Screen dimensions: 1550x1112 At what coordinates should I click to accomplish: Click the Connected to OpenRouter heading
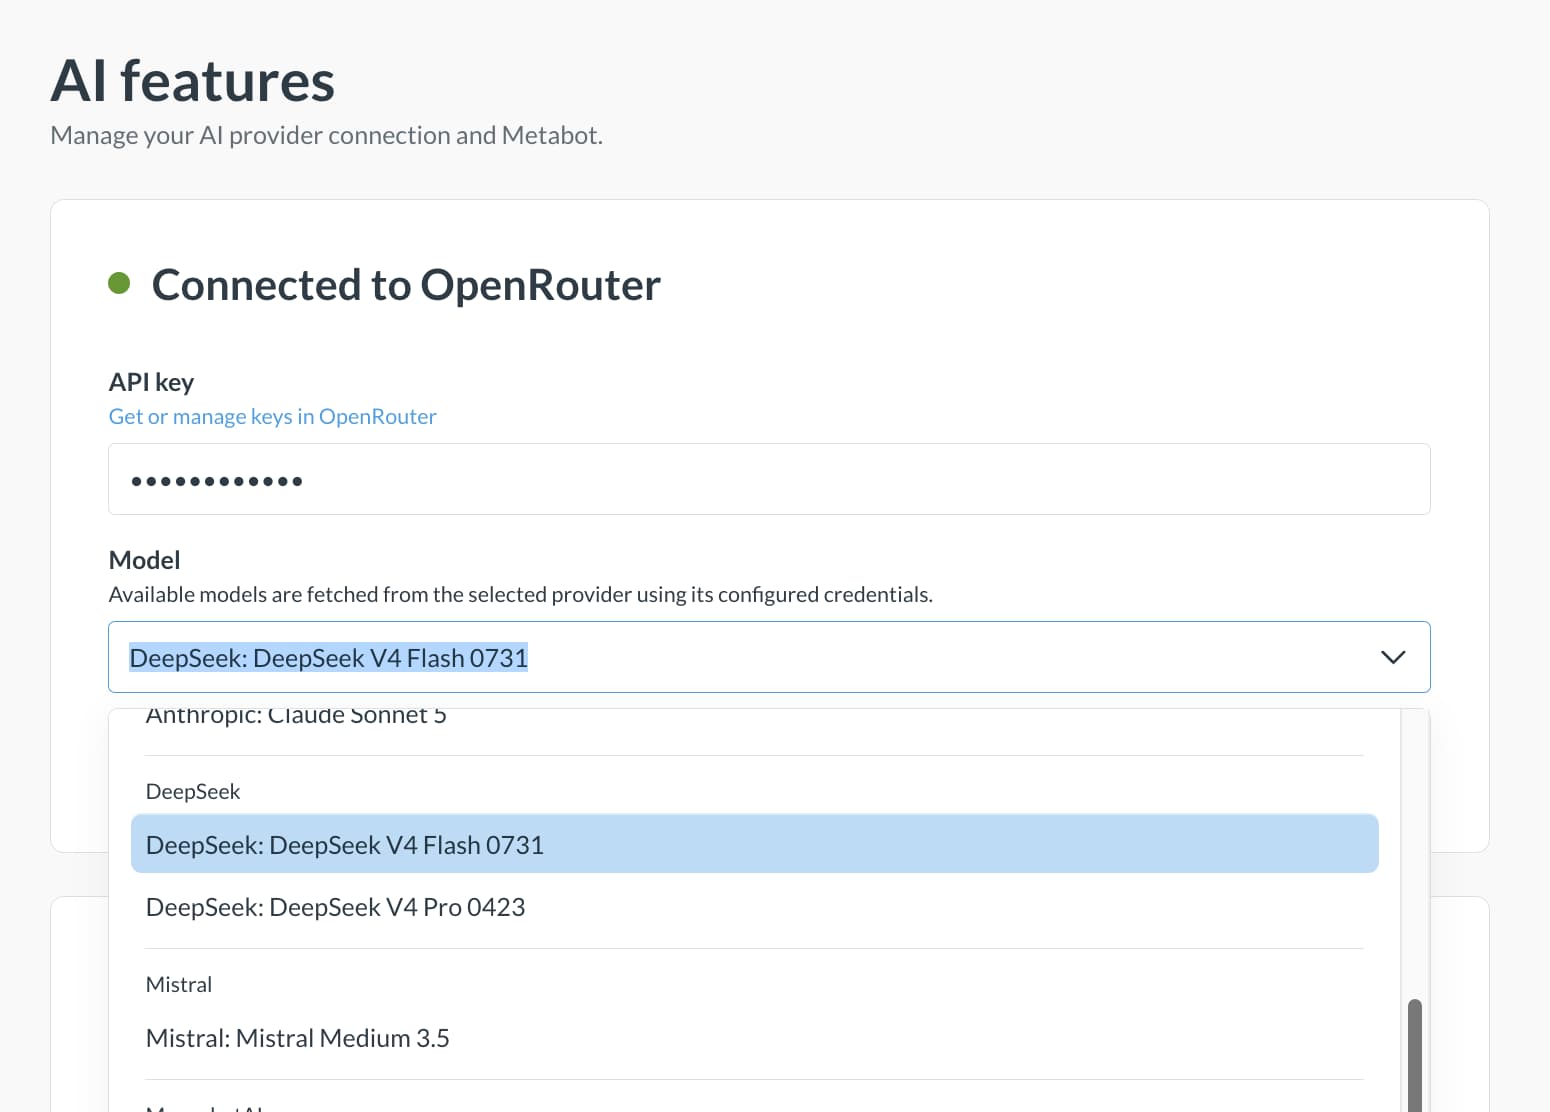click(406, 285)
